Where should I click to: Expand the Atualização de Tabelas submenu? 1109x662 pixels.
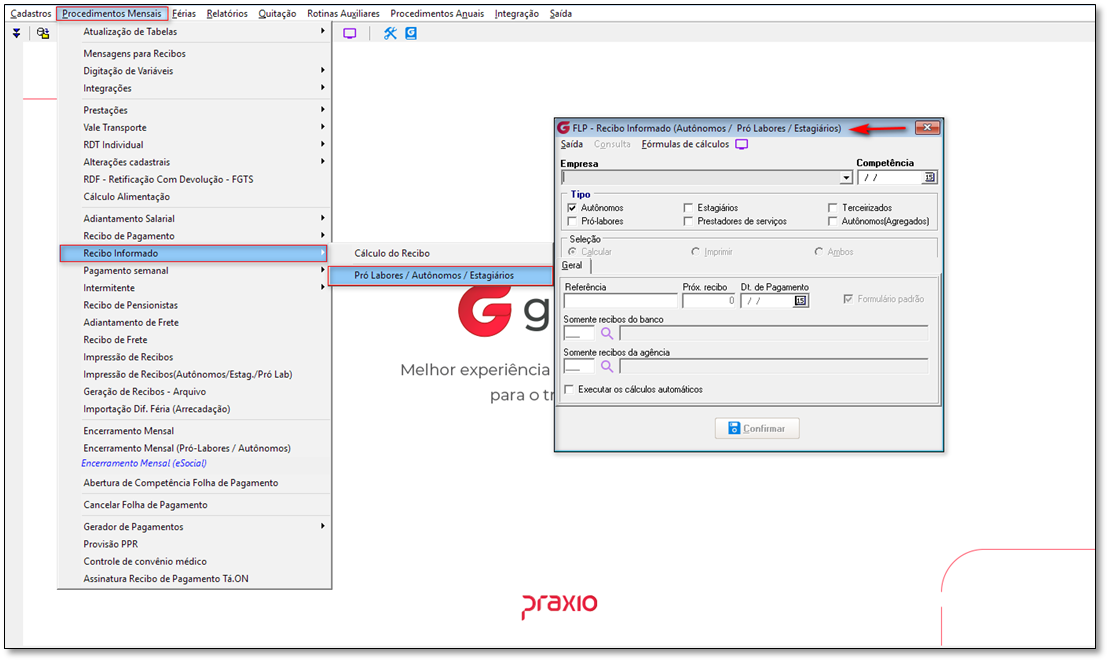pos(323,31)
